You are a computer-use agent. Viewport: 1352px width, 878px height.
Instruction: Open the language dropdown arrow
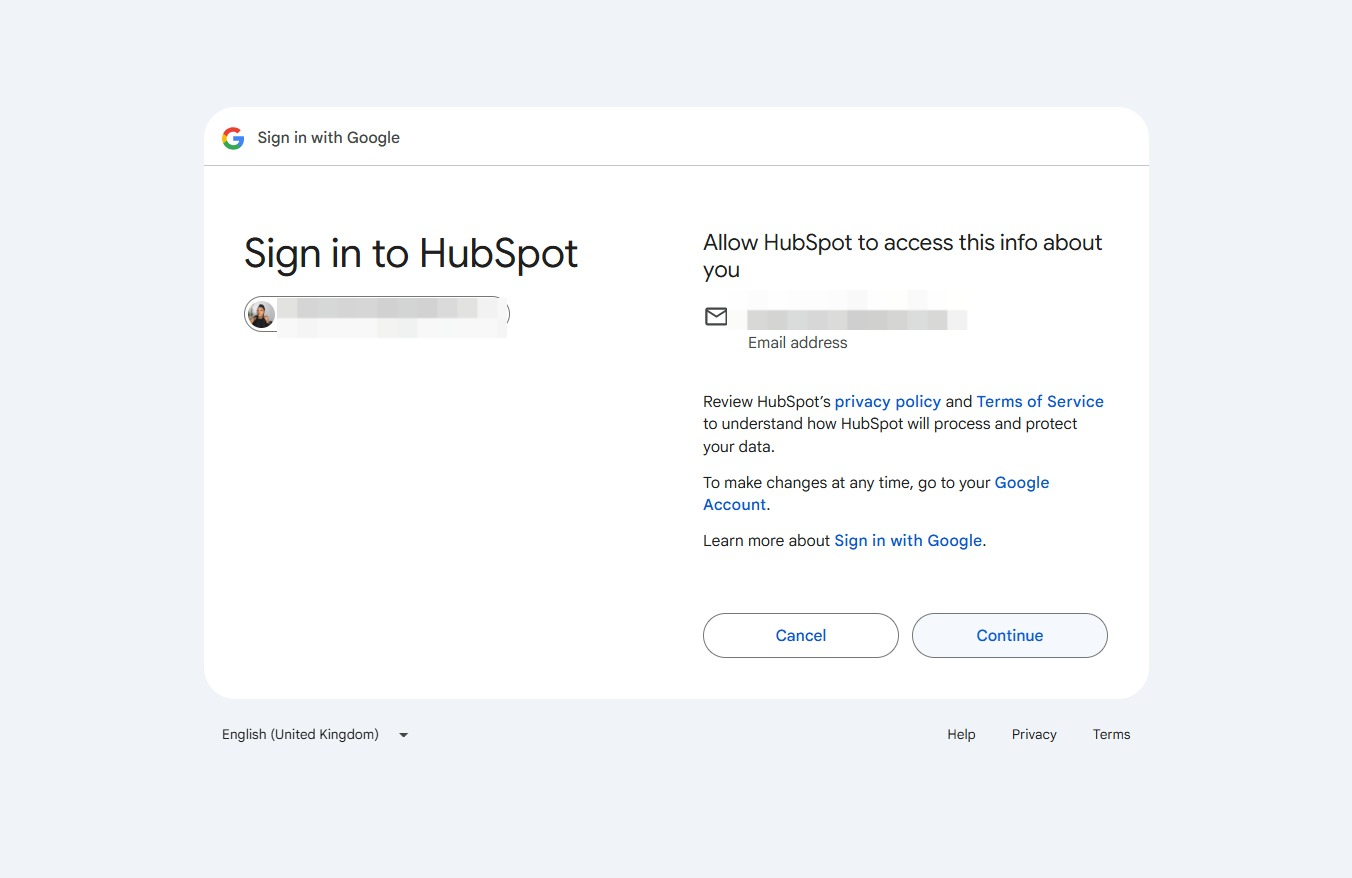coord(404,735)
